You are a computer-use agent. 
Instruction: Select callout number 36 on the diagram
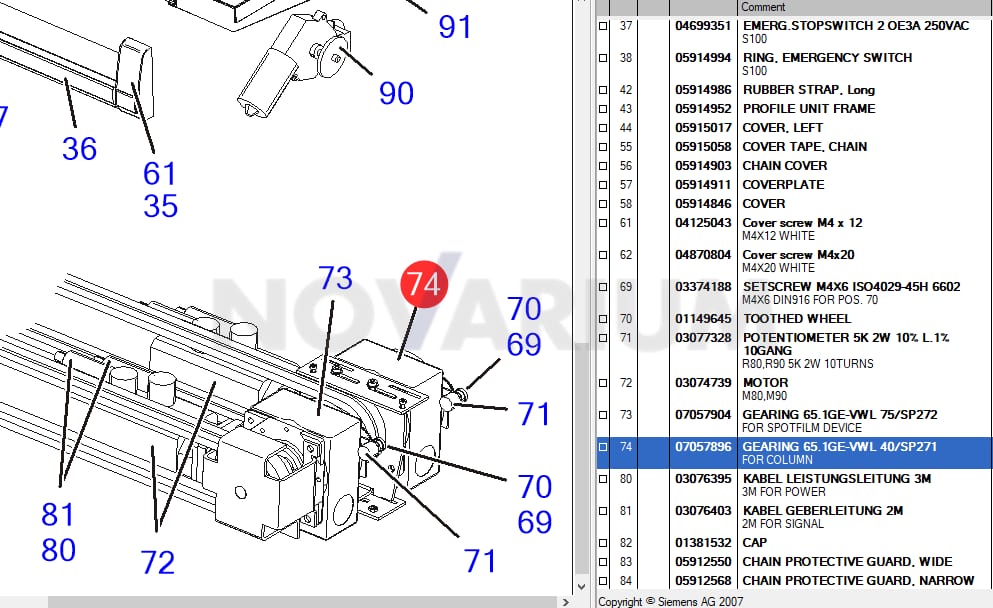pyautogui.click(x=79, y=149)
